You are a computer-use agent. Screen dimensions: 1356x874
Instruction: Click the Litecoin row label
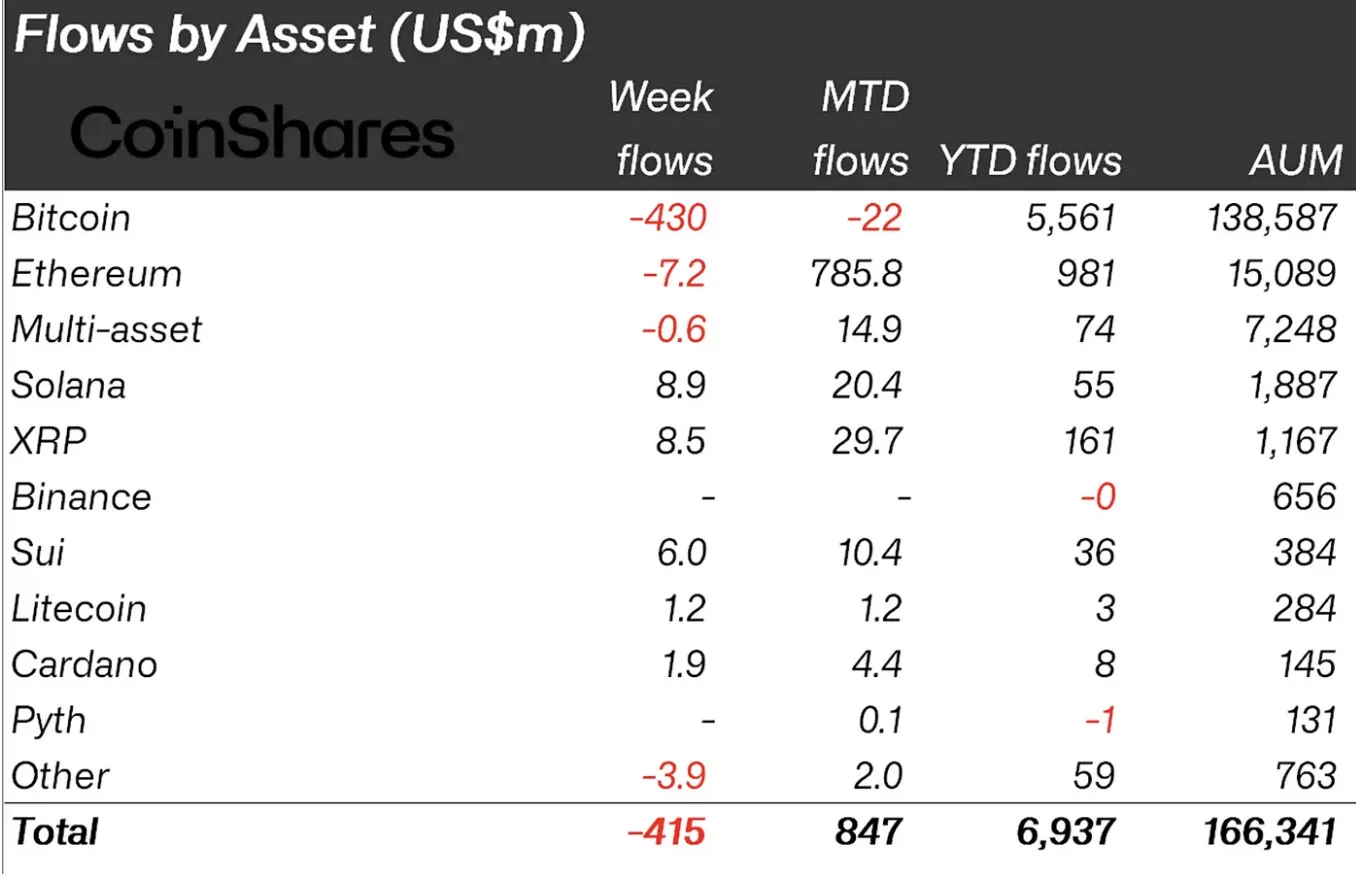79,609
